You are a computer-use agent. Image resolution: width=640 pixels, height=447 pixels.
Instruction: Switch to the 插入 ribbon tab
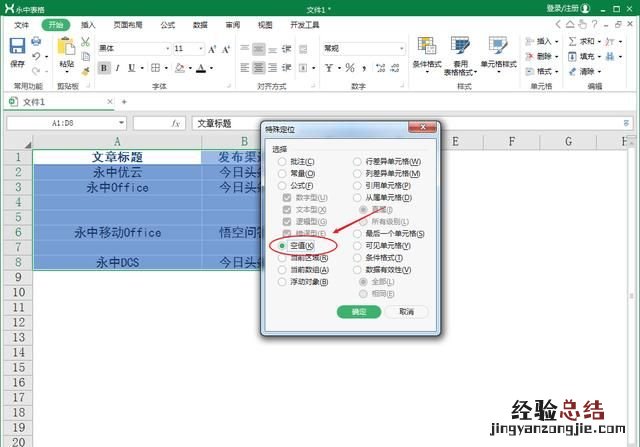pyautogui.click(x=89, y=24)
